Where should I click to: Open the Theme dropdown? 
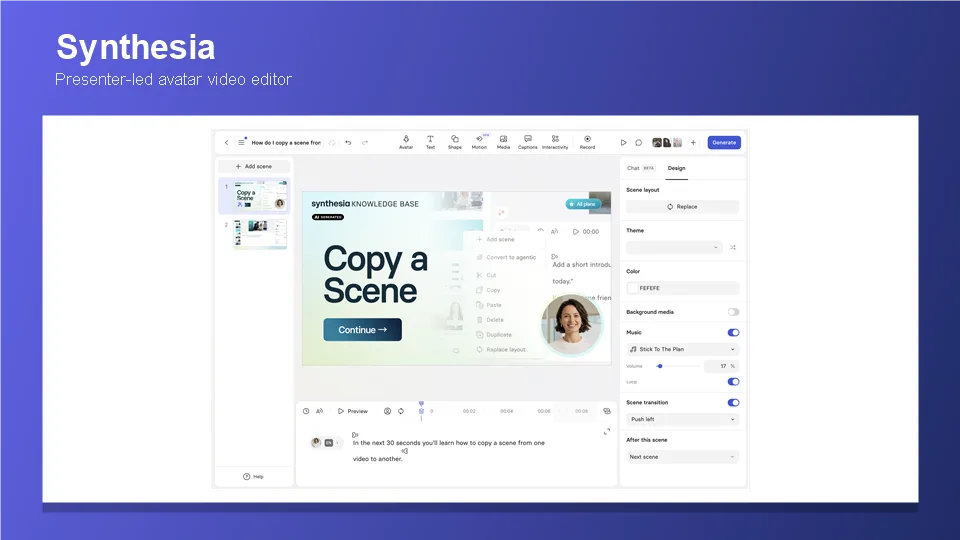pos(673,247)
